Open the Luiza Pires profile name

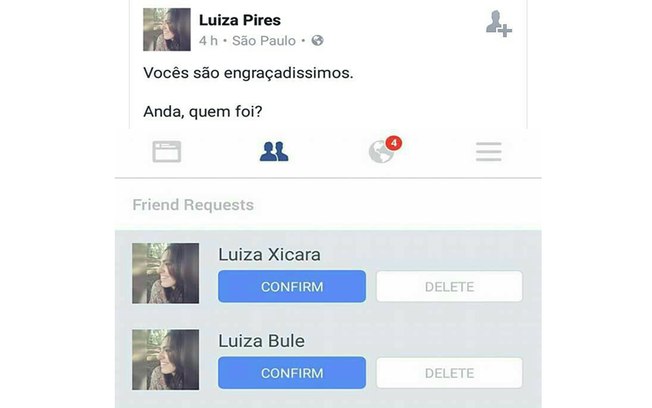click(240, 20)
